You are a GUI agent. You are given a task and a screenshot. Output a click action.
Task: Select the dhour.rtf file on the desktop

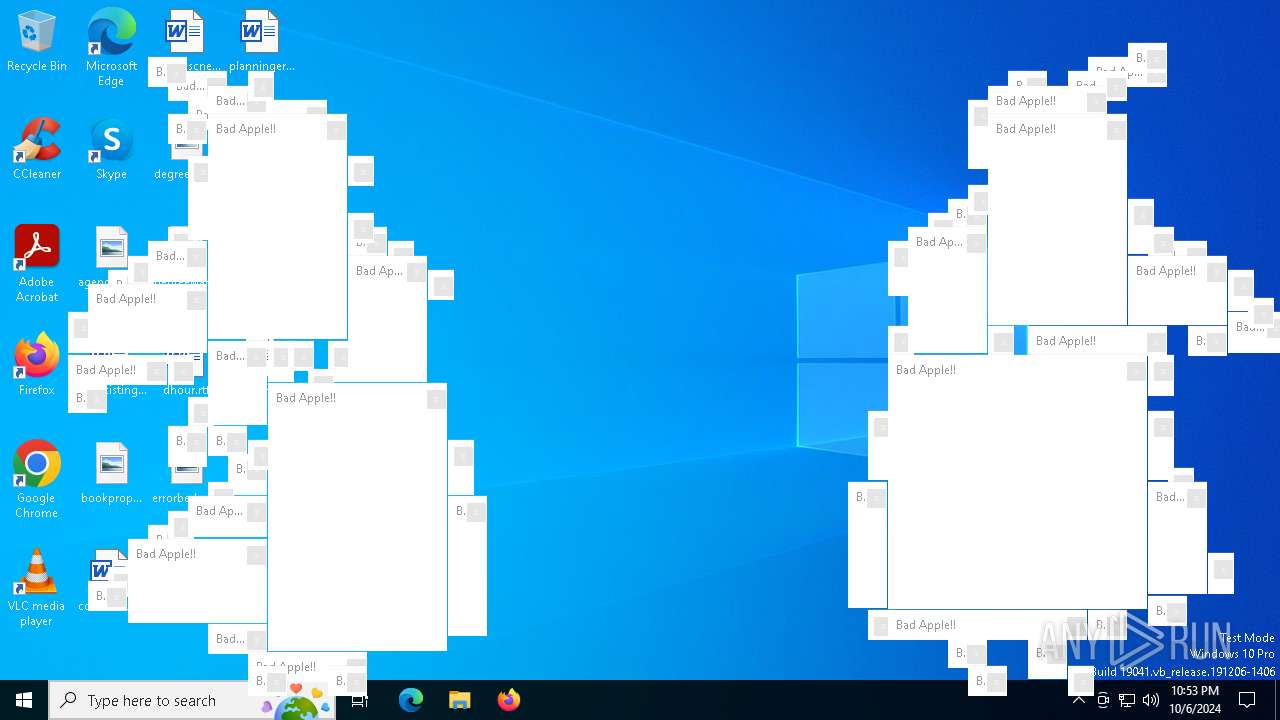pyautogui.click(x=186, y=389)
